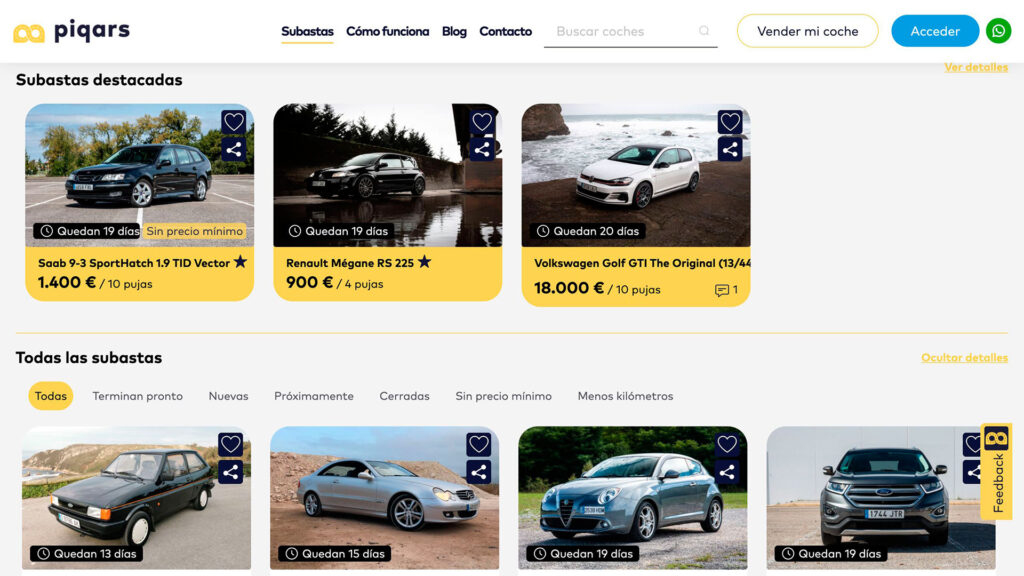The image size is (1024, 576).
Task: Select the Cerradas filter
Action: coord(404,396)
